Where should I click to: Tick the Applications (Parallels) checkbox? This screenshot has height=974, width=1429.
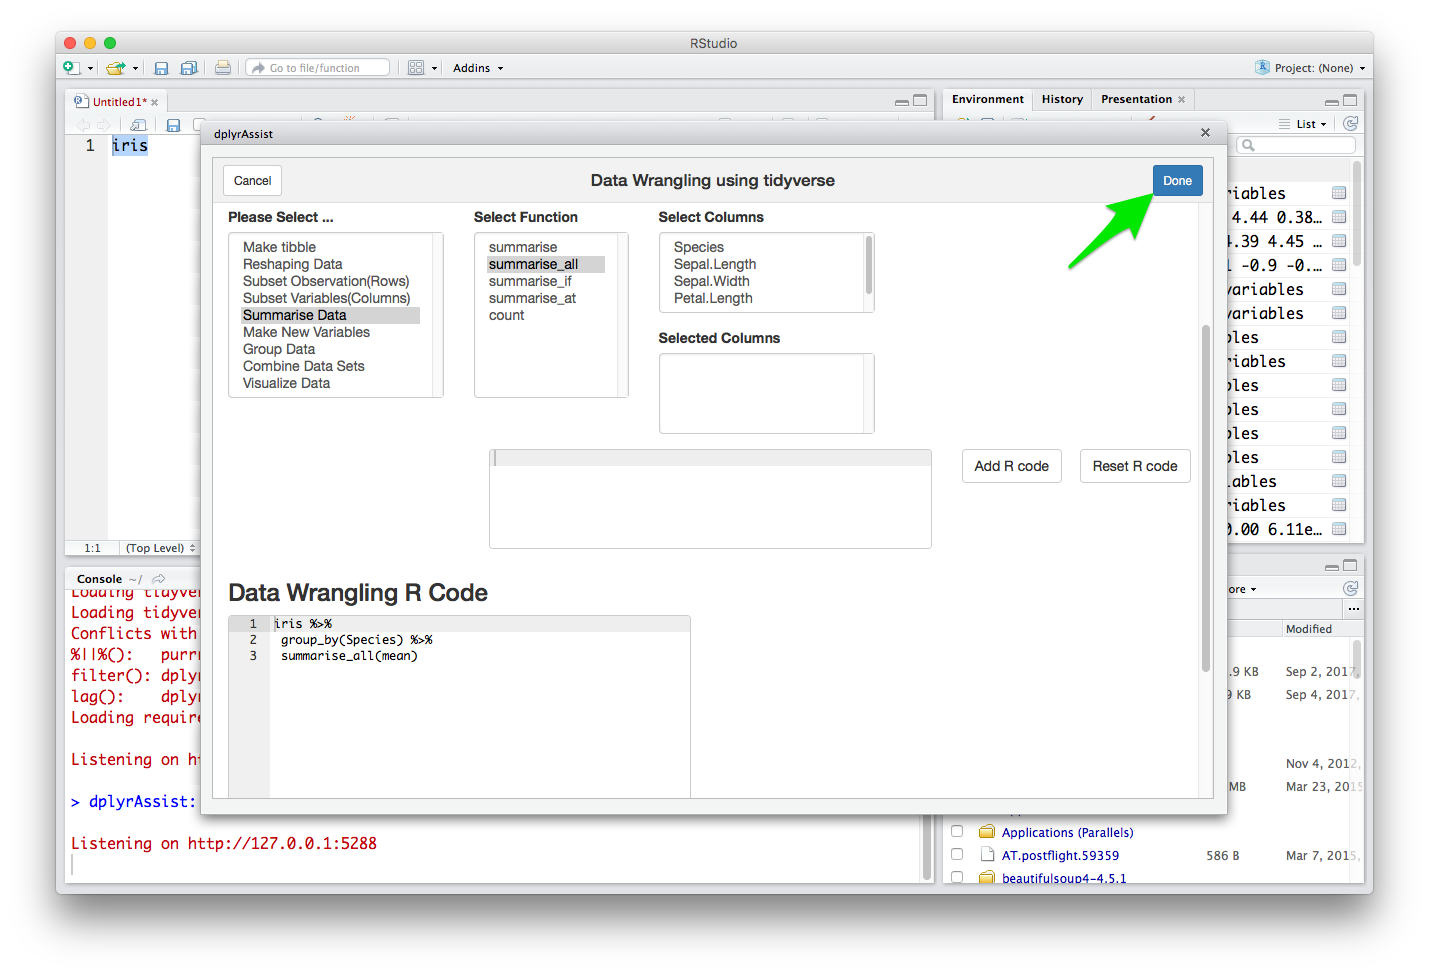[x=957, y=831]
